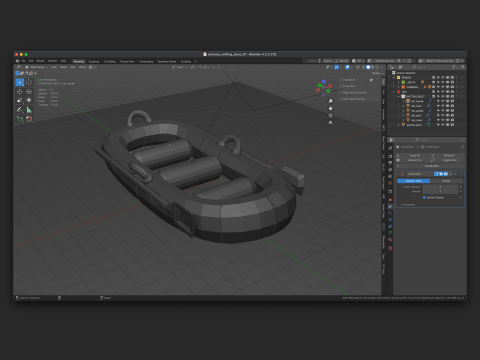The width and height of the screenshot is (480, 360).
Task: Select the Transform tool
Action: pyautogui.click(x=29, y=100)
